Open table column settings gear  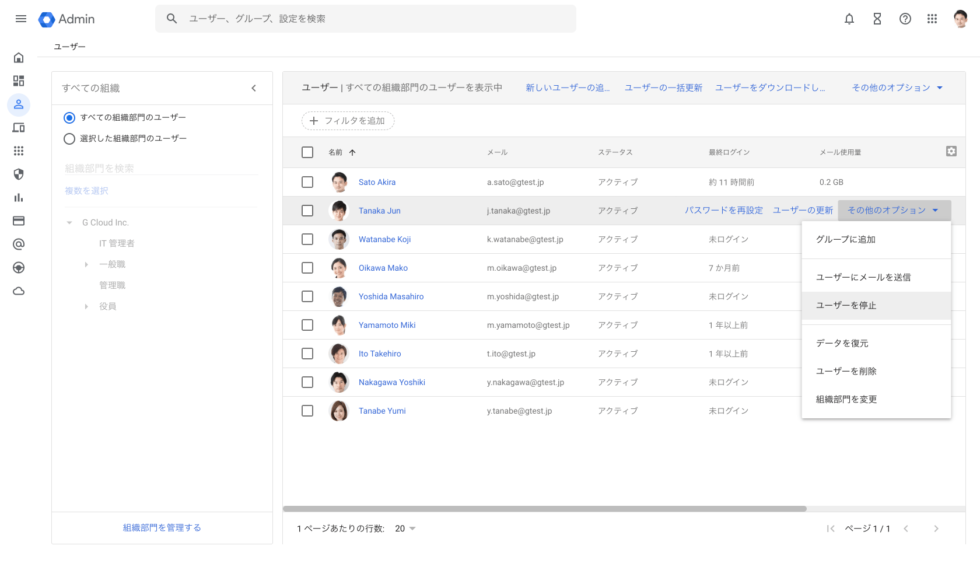[951, 151]
